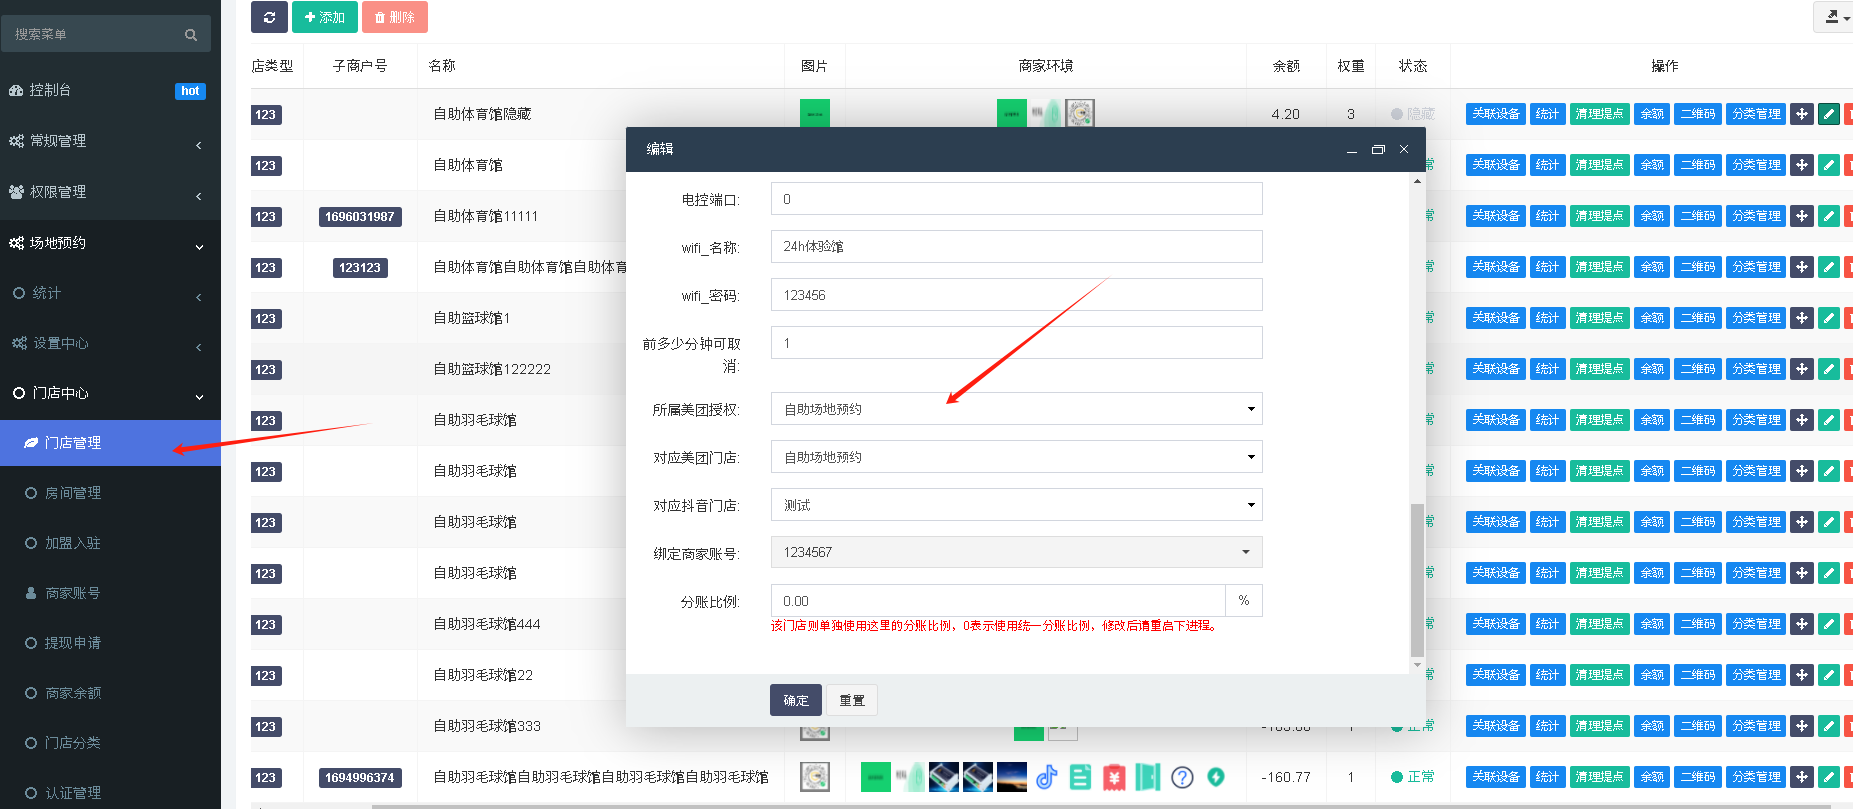Viewport: 1853px width, 809px height.
Task: Click the green edit pencil for 自助体育馆隐藏 row
Action: click(x=1829, y=114)
